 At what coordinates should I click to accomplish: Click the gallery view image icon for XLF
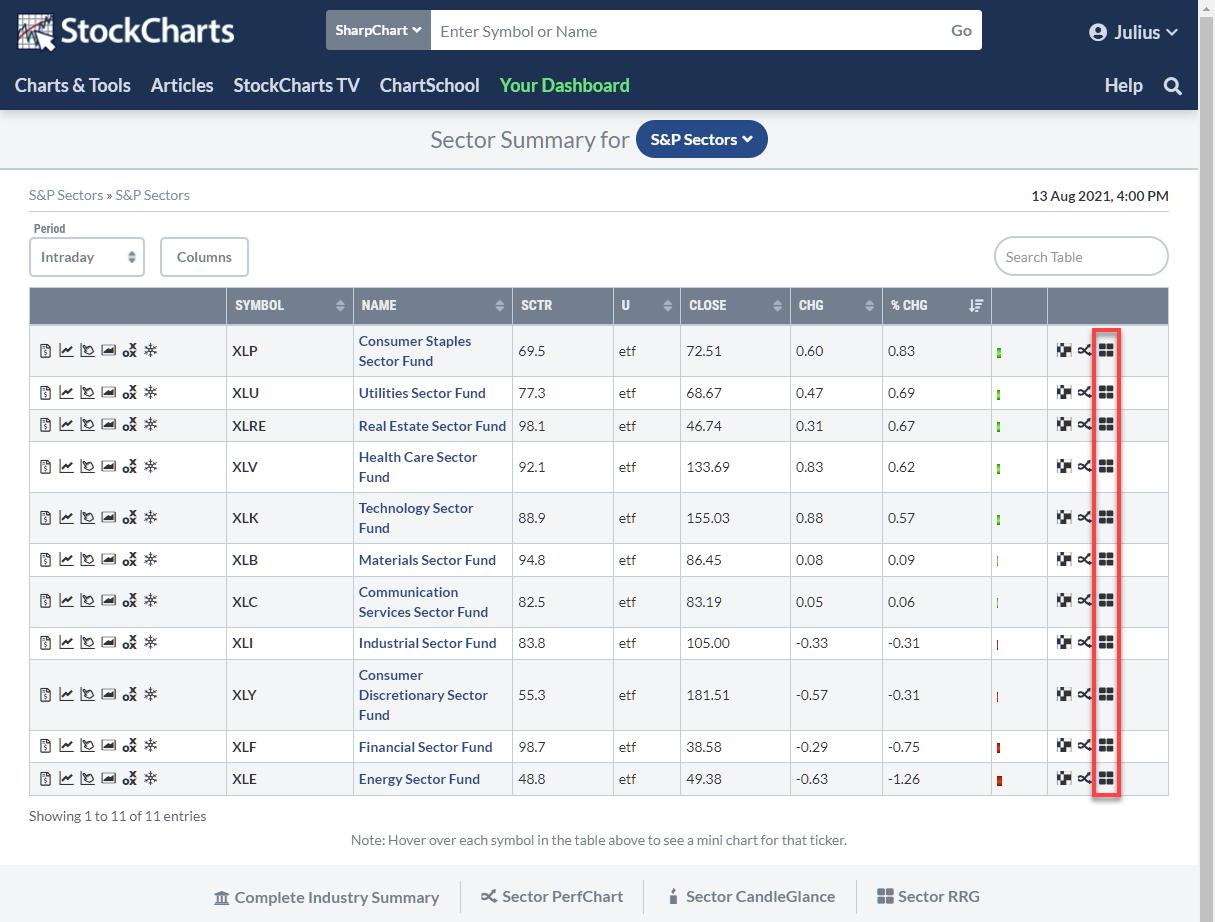tap(108, 746)
